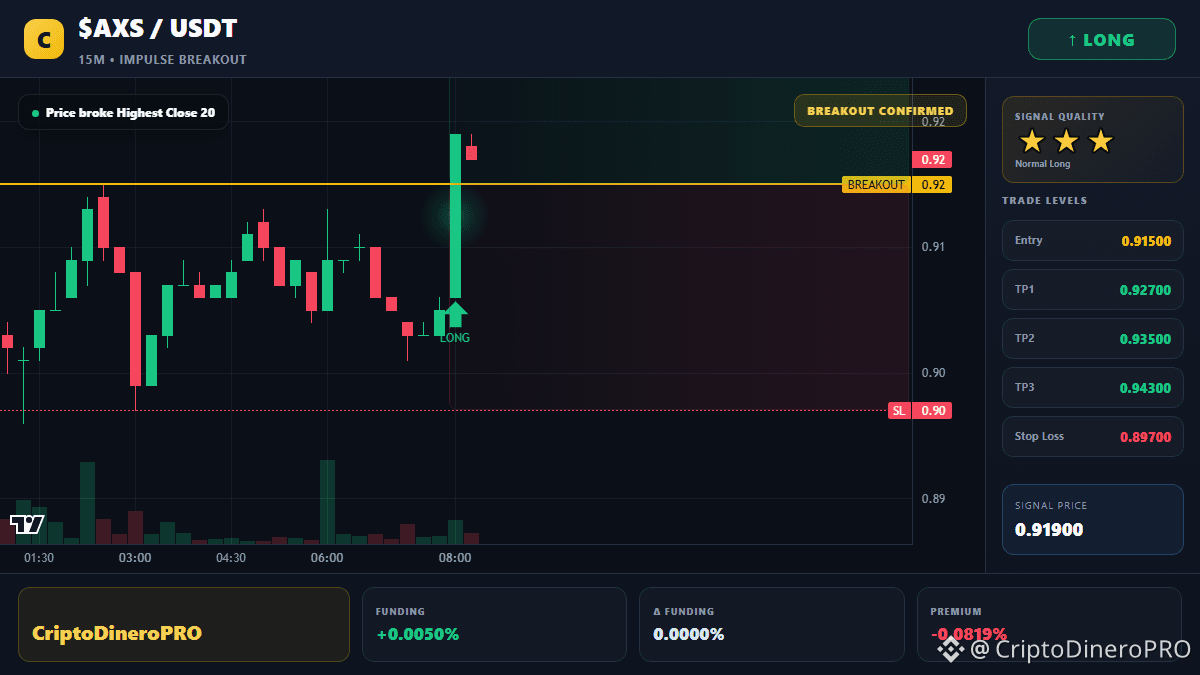Click the red 0.92 current price tag
1200x675 pixels.
932,160
